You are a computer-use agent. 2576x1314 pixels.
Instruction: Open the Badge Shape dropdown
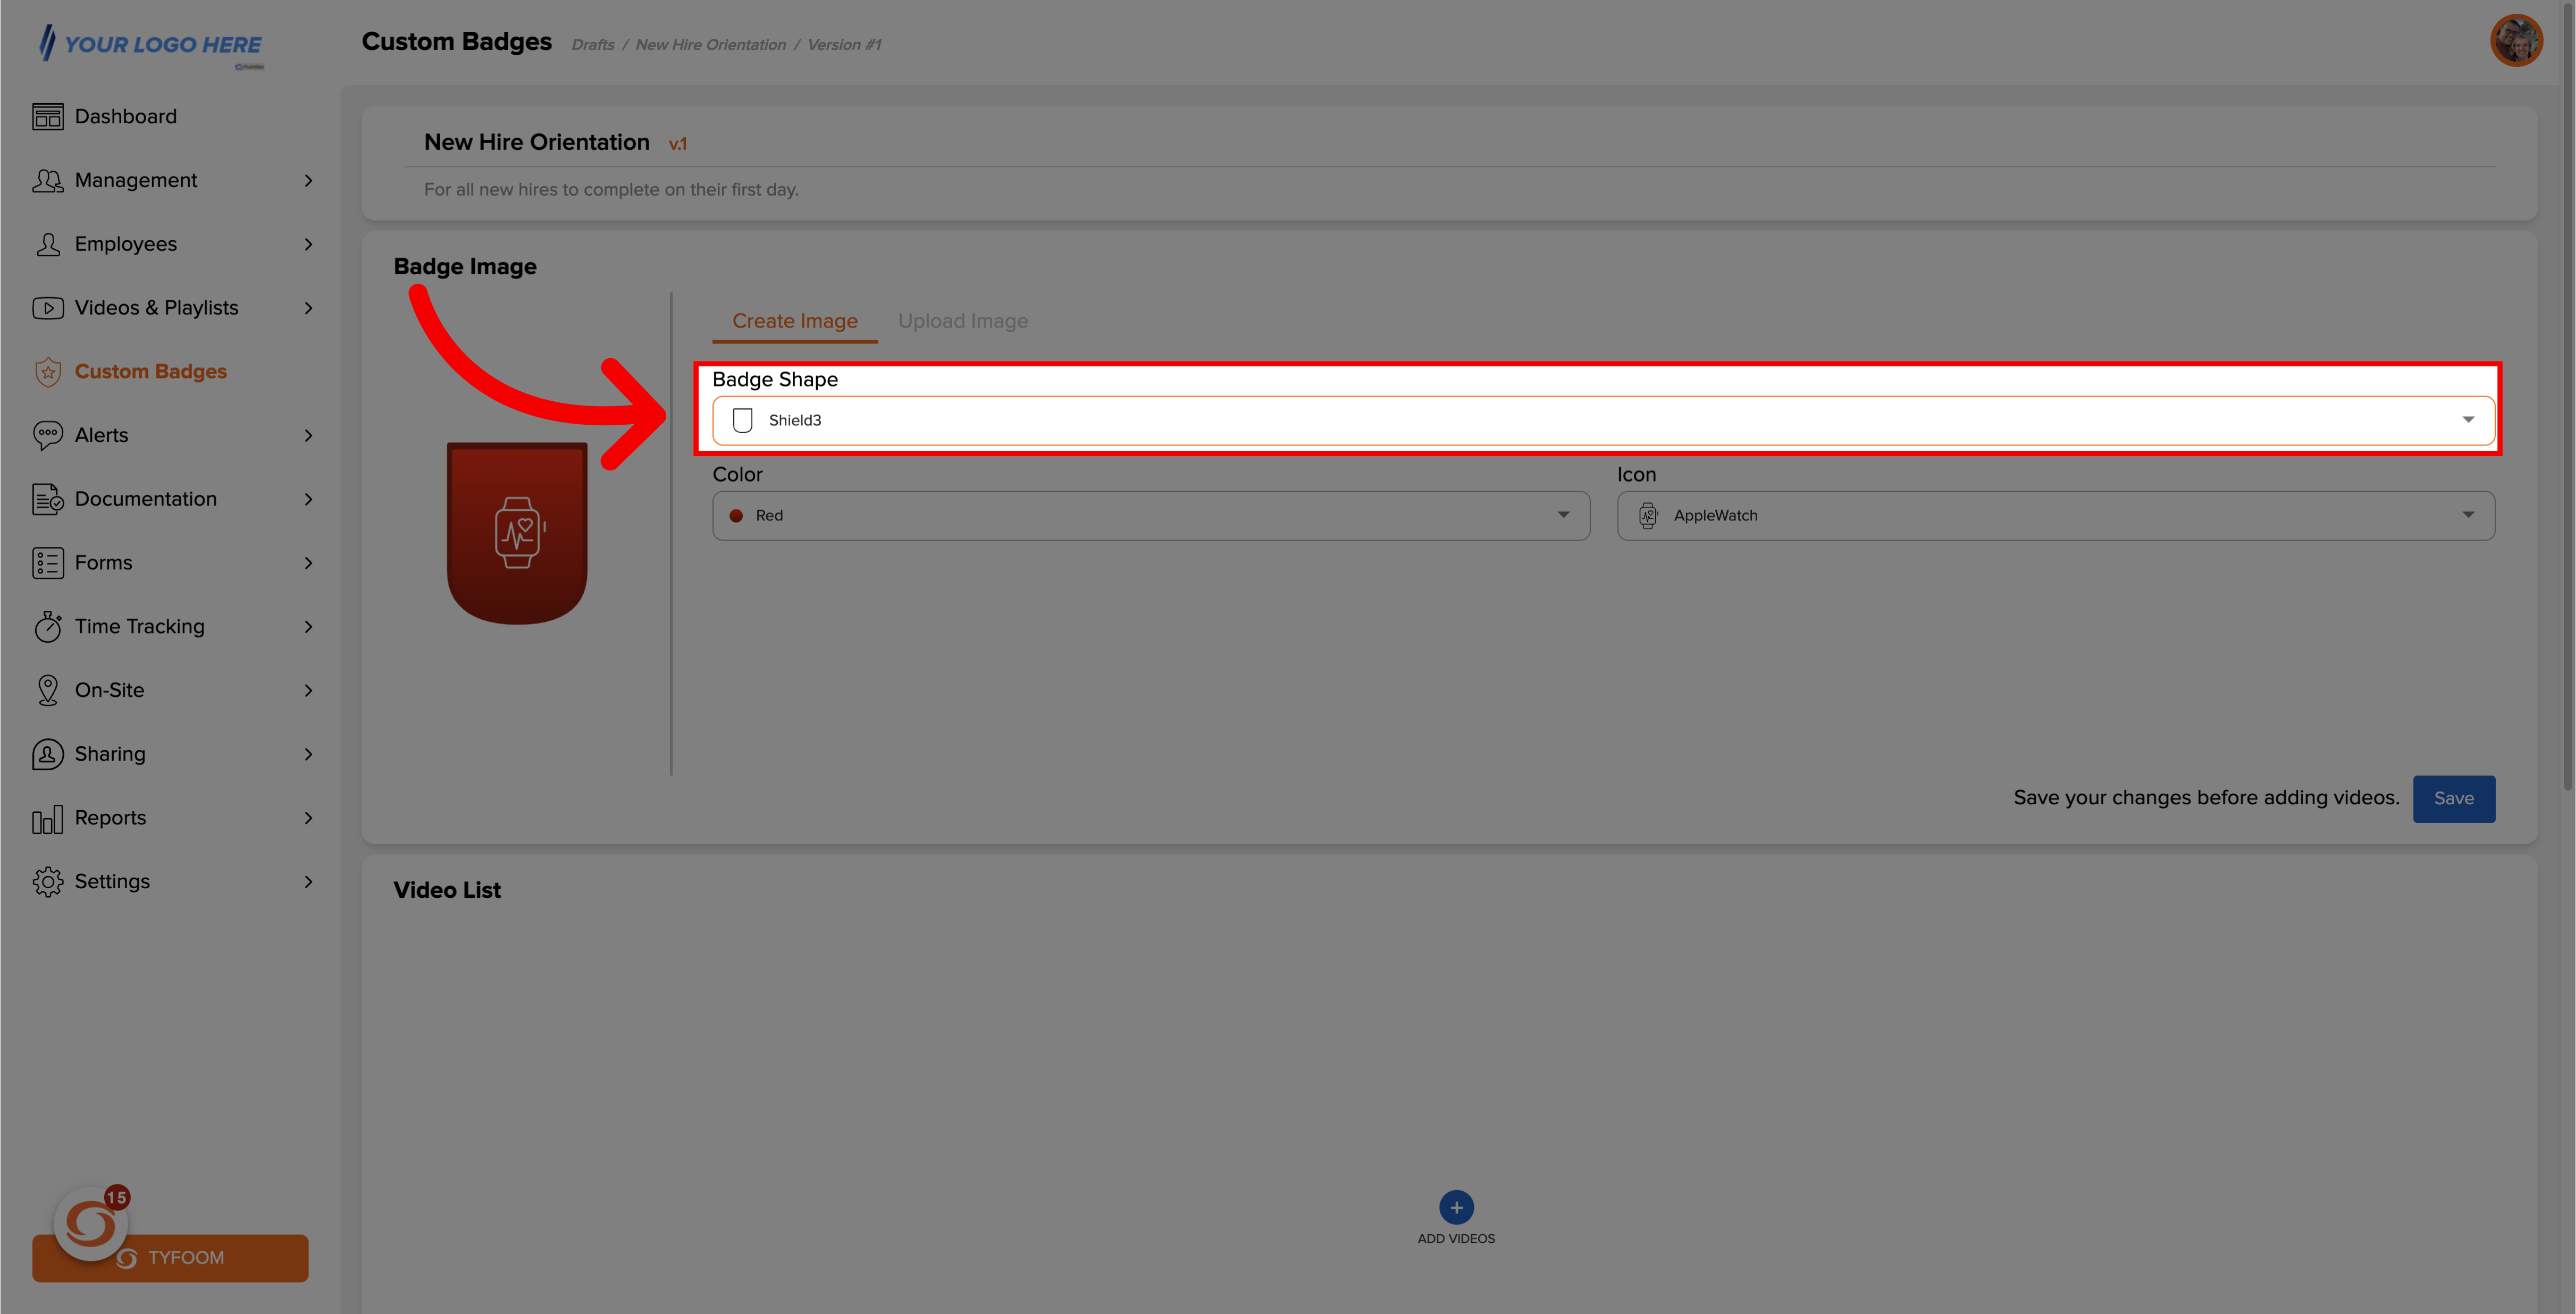(1602, 420)
